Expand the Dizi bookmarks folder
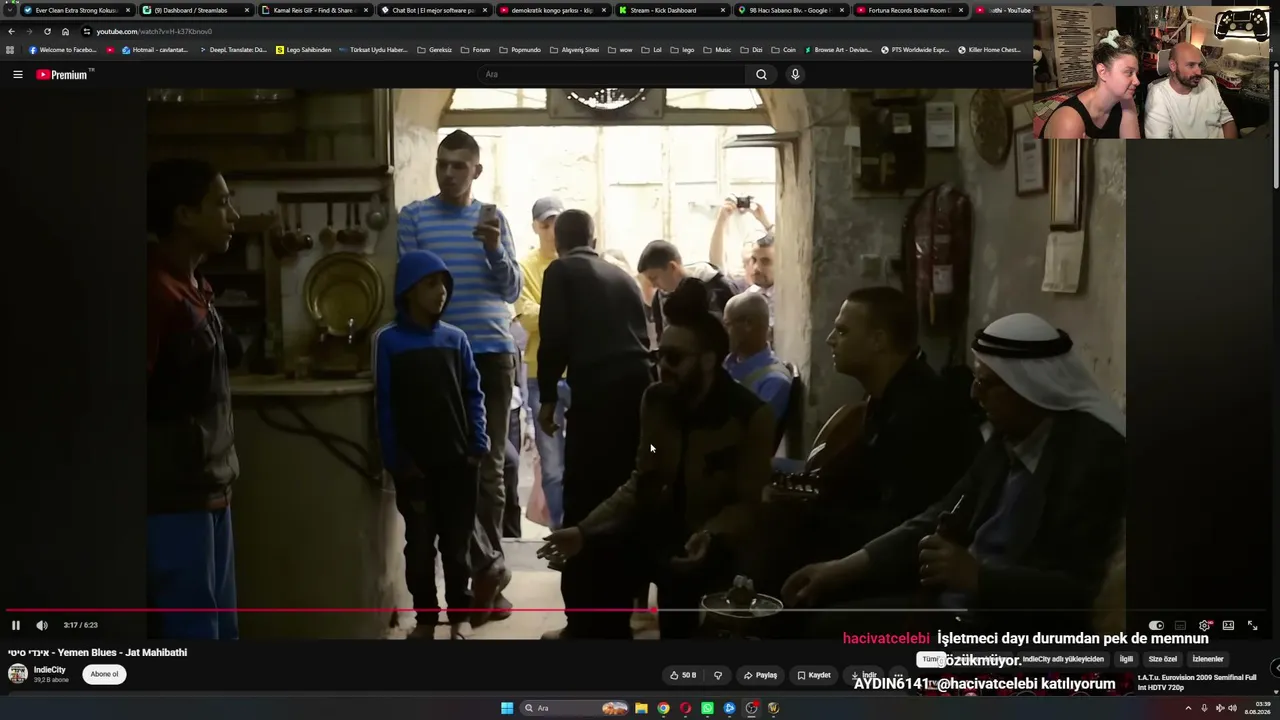Screen dimensions: 1280x720 751,50
